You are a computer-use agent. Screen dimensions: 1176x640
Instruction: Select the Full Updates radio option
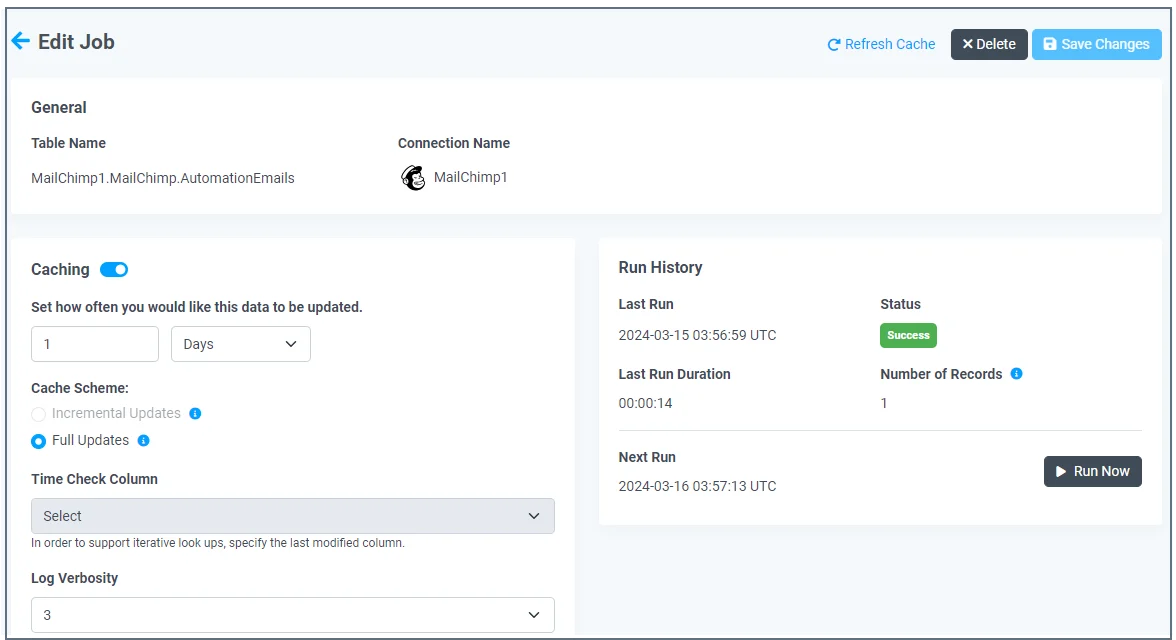(38, 441)
